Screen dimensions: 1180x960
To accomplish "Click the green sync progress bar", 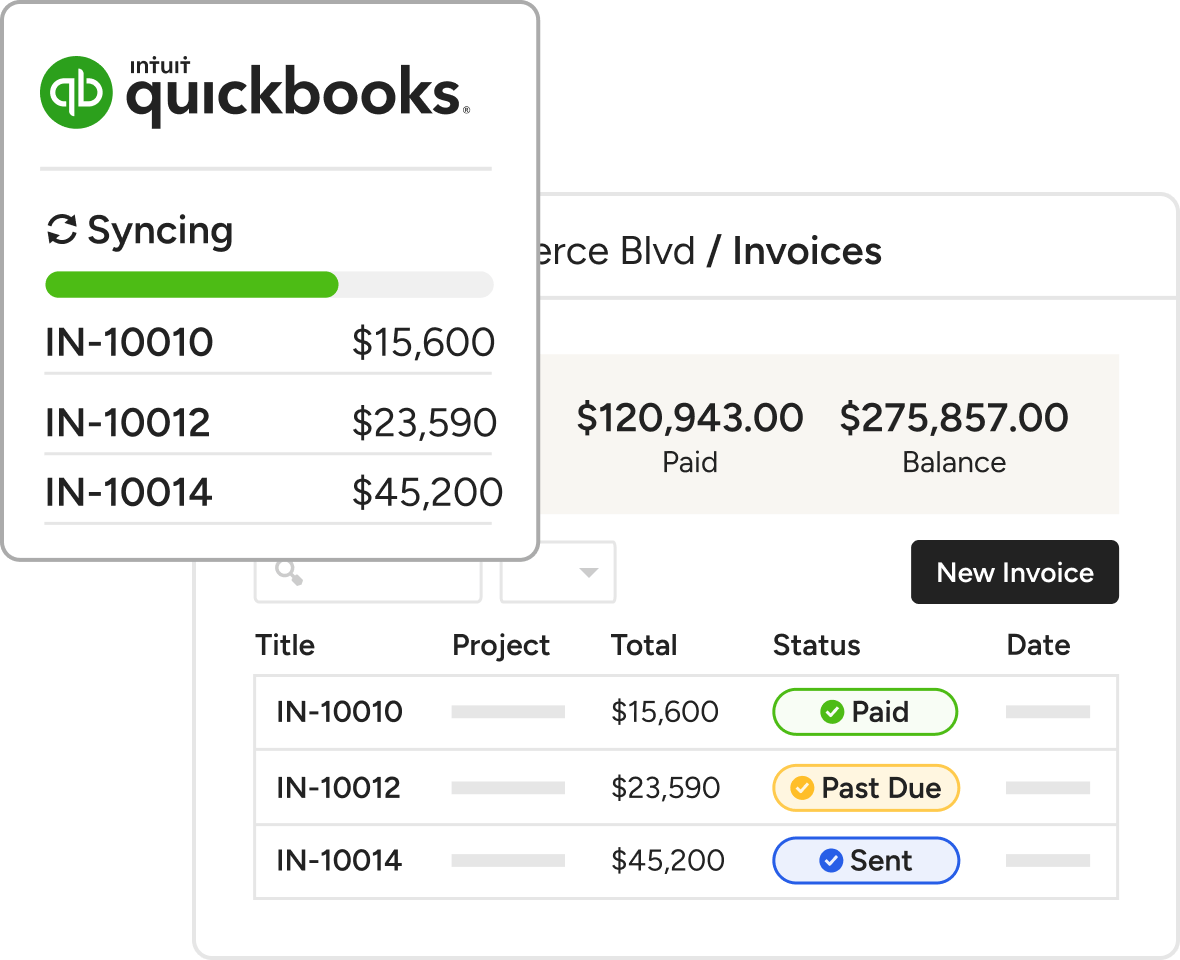I will tap(192, 284).
